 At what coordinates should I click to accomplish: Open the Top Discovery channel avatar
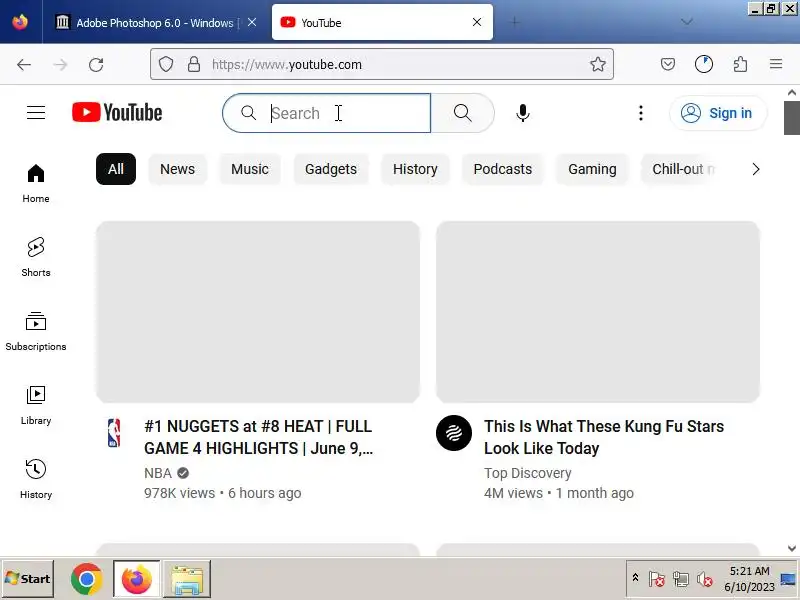(x=454, y=433)
